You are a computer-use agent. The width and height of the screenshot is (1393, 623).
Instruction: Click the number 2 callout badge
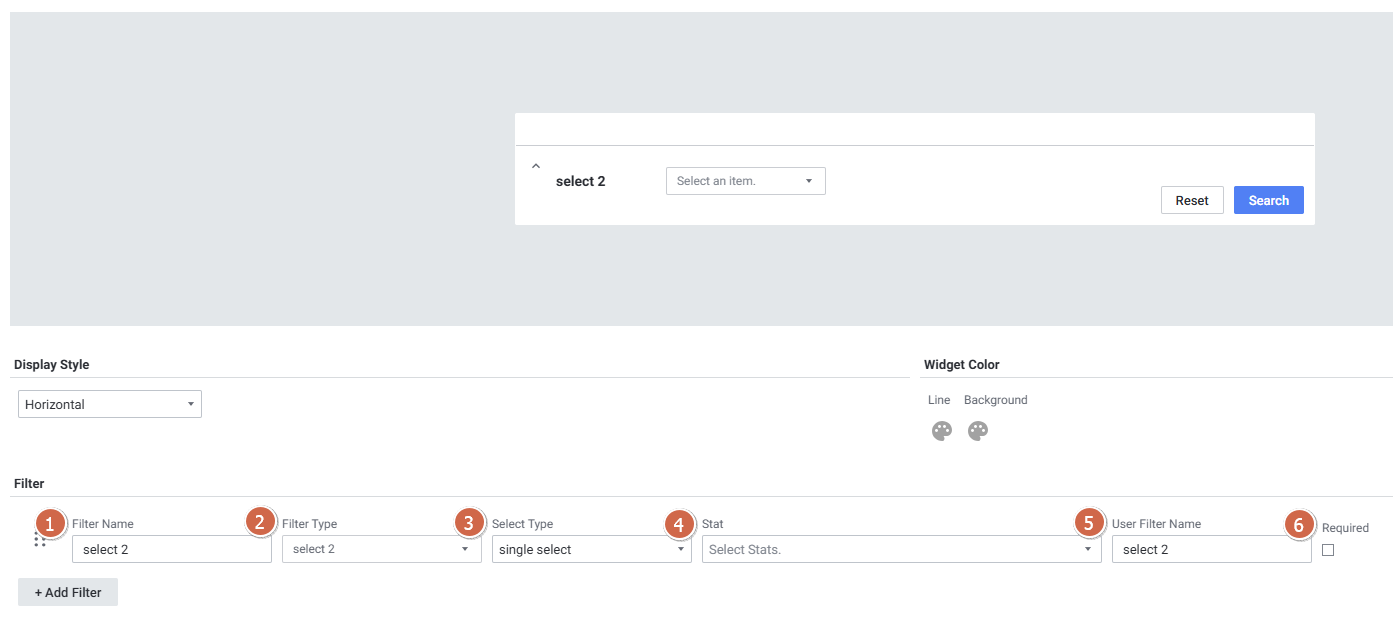coord(260,522)
